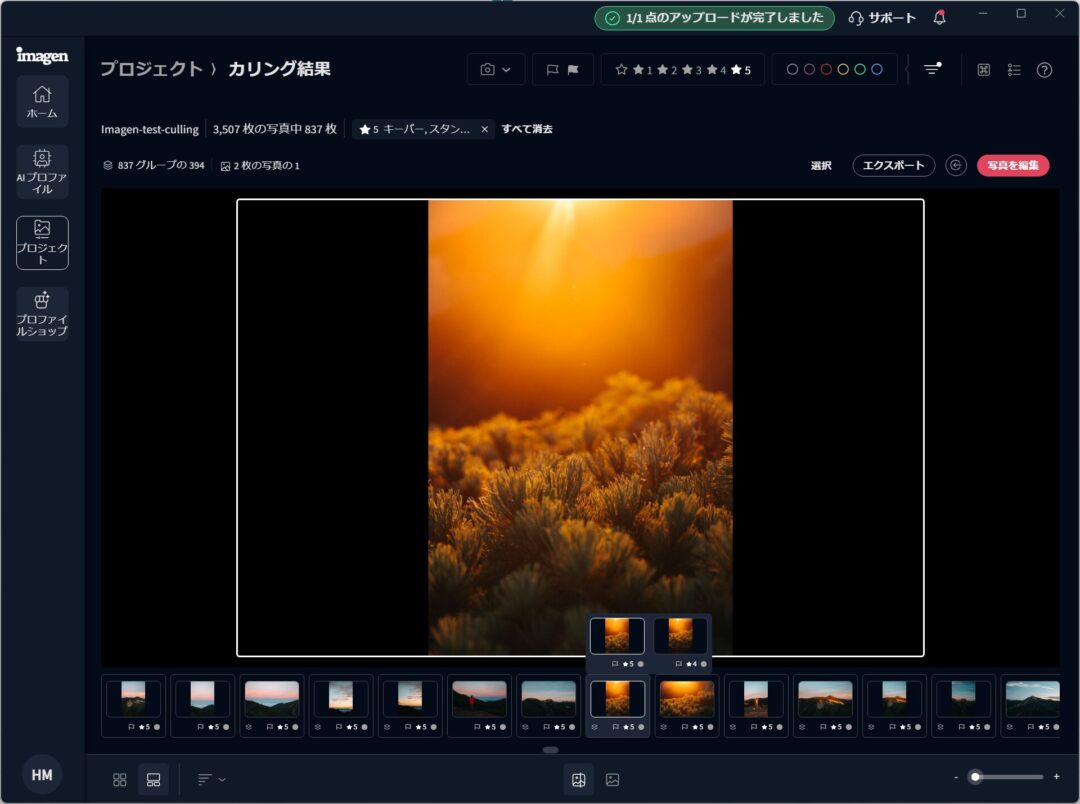
Task: Expand user menu for HM avatar
Action: (42, 775)
